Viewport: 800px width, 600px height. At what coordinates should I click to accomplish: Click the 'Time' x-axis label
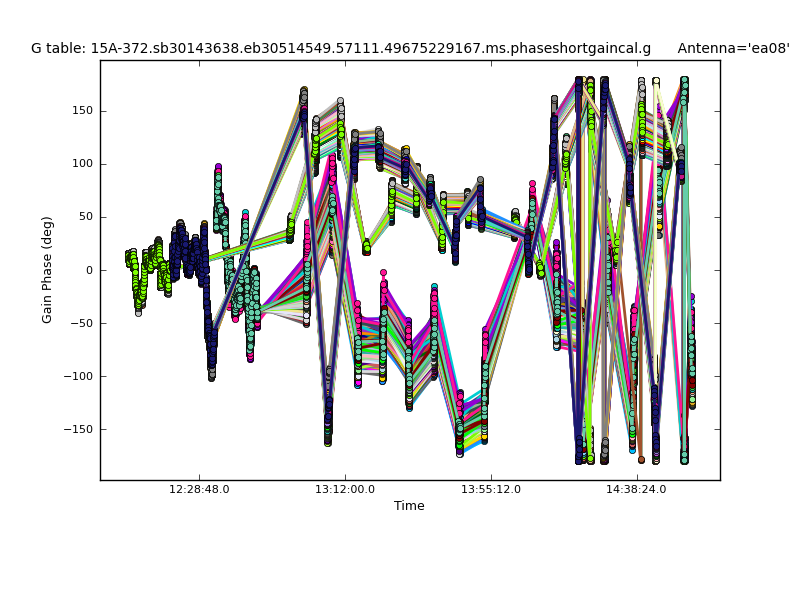409,506
